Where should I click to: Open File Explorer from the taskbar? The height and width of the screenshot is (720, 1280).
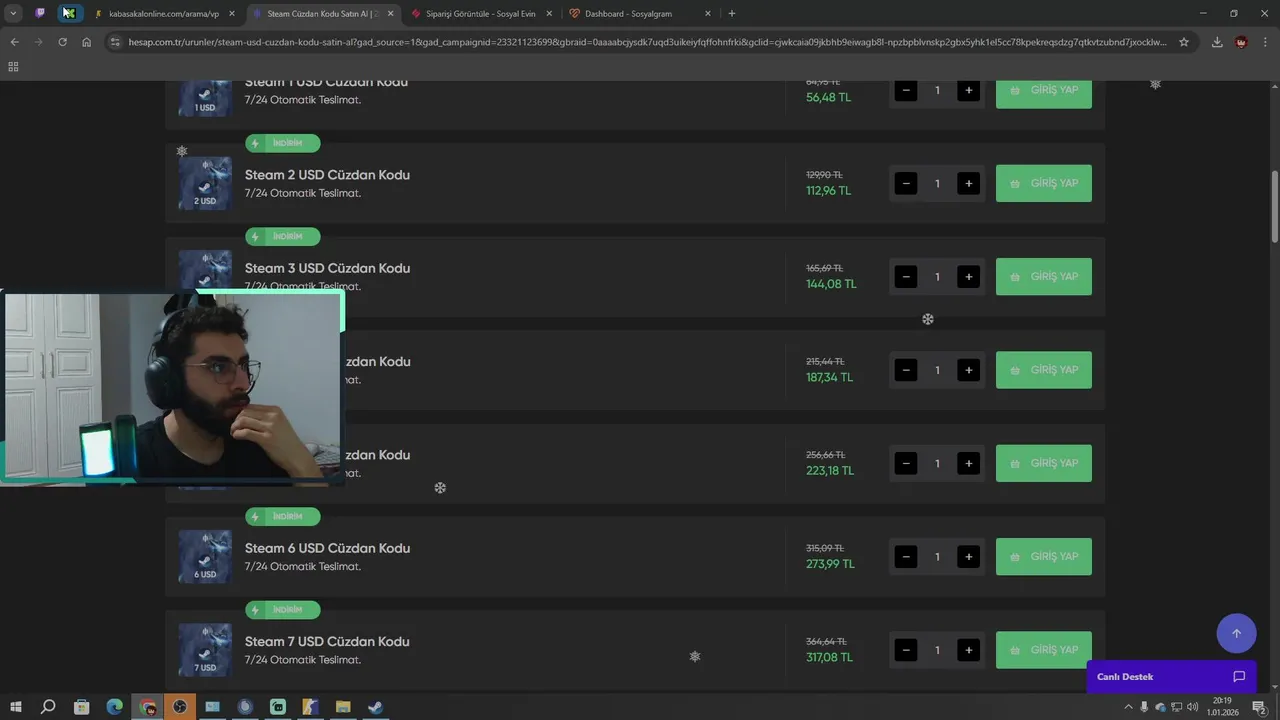click(343, 707)
